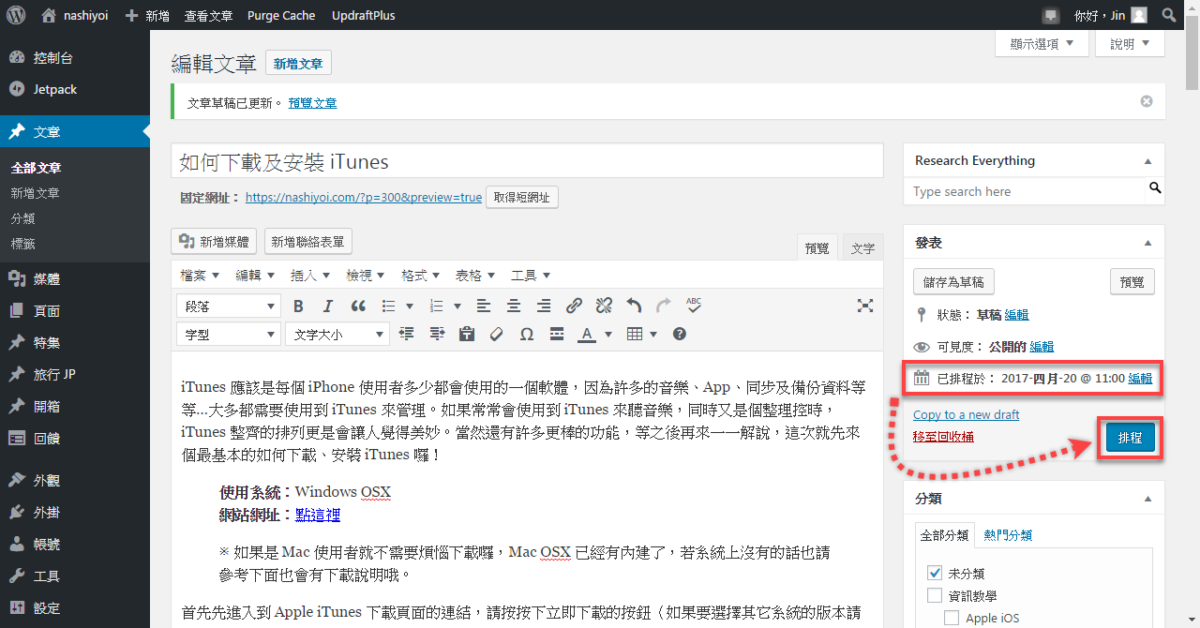Click the 排程 schedule button

[x=1131, y=438]
